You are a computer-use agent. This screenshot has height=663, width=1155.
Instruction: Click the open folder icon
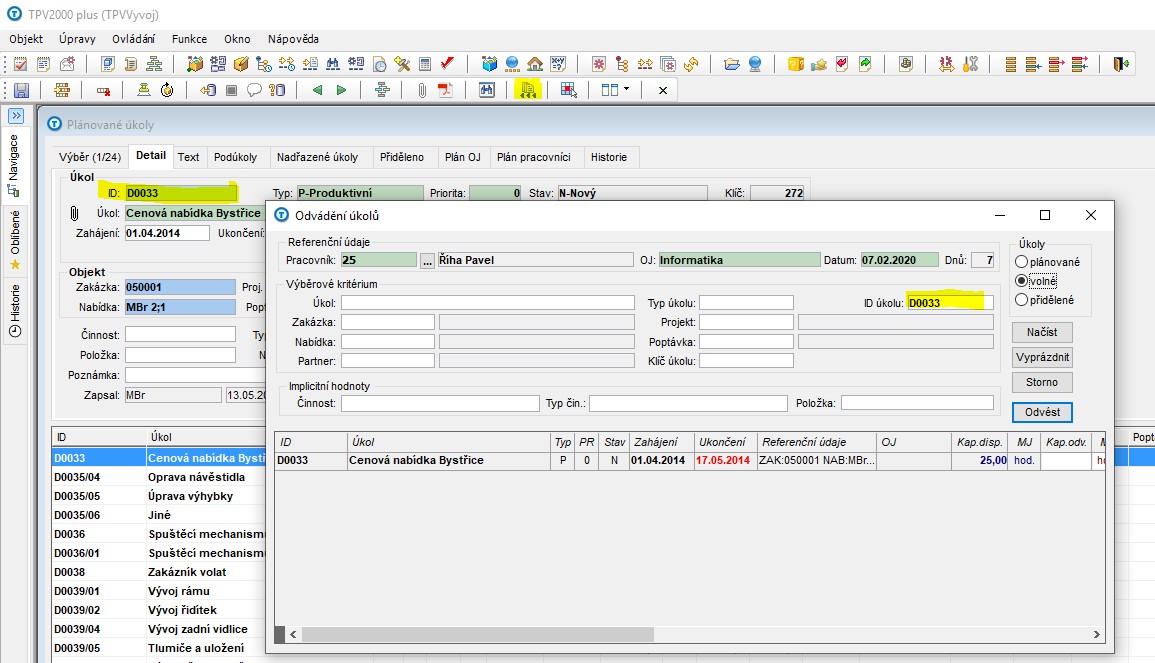731,64
